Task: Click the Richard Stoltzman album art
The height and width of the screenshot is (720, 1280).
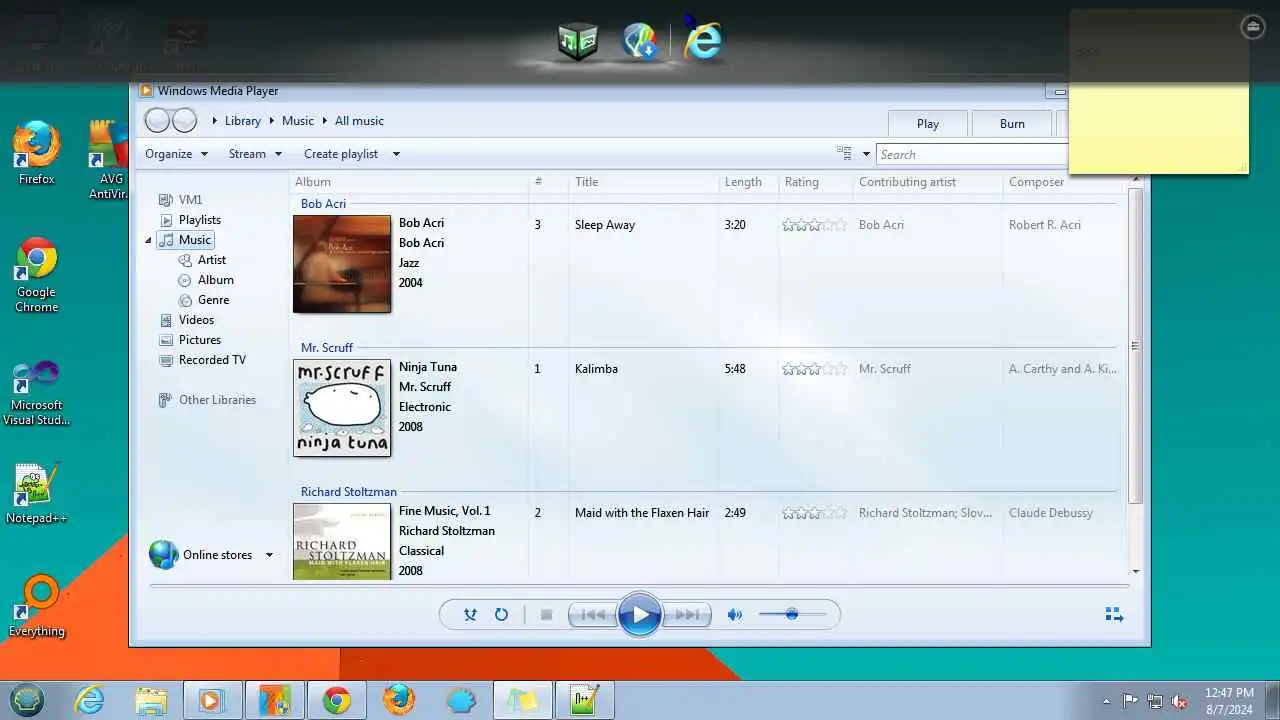Action: click(x=342, y=541)
